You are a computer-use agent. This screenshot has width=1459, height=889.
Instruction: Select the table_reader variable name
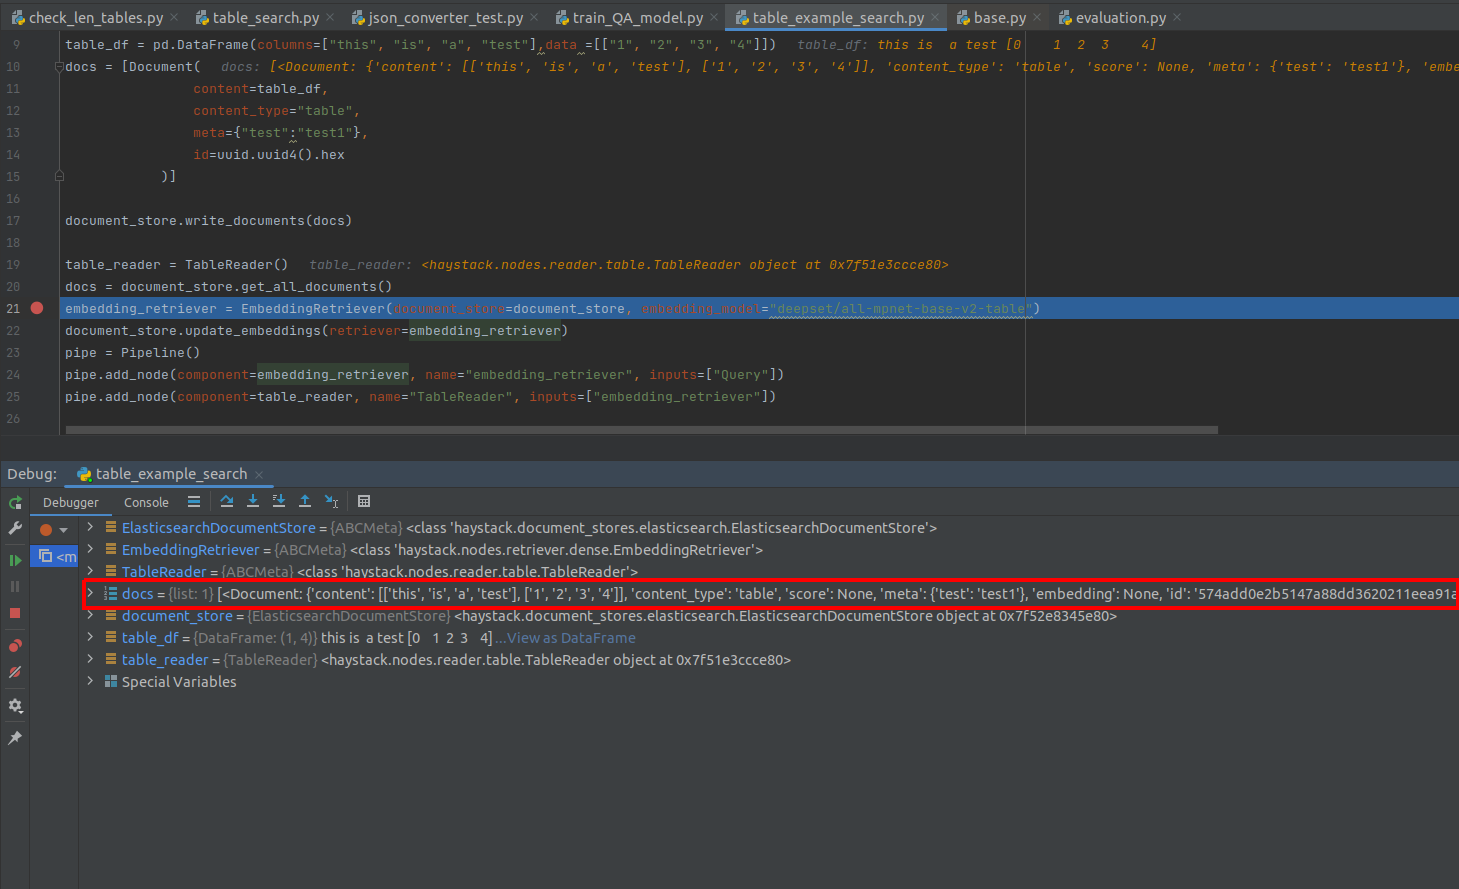(x=165, y=660)
